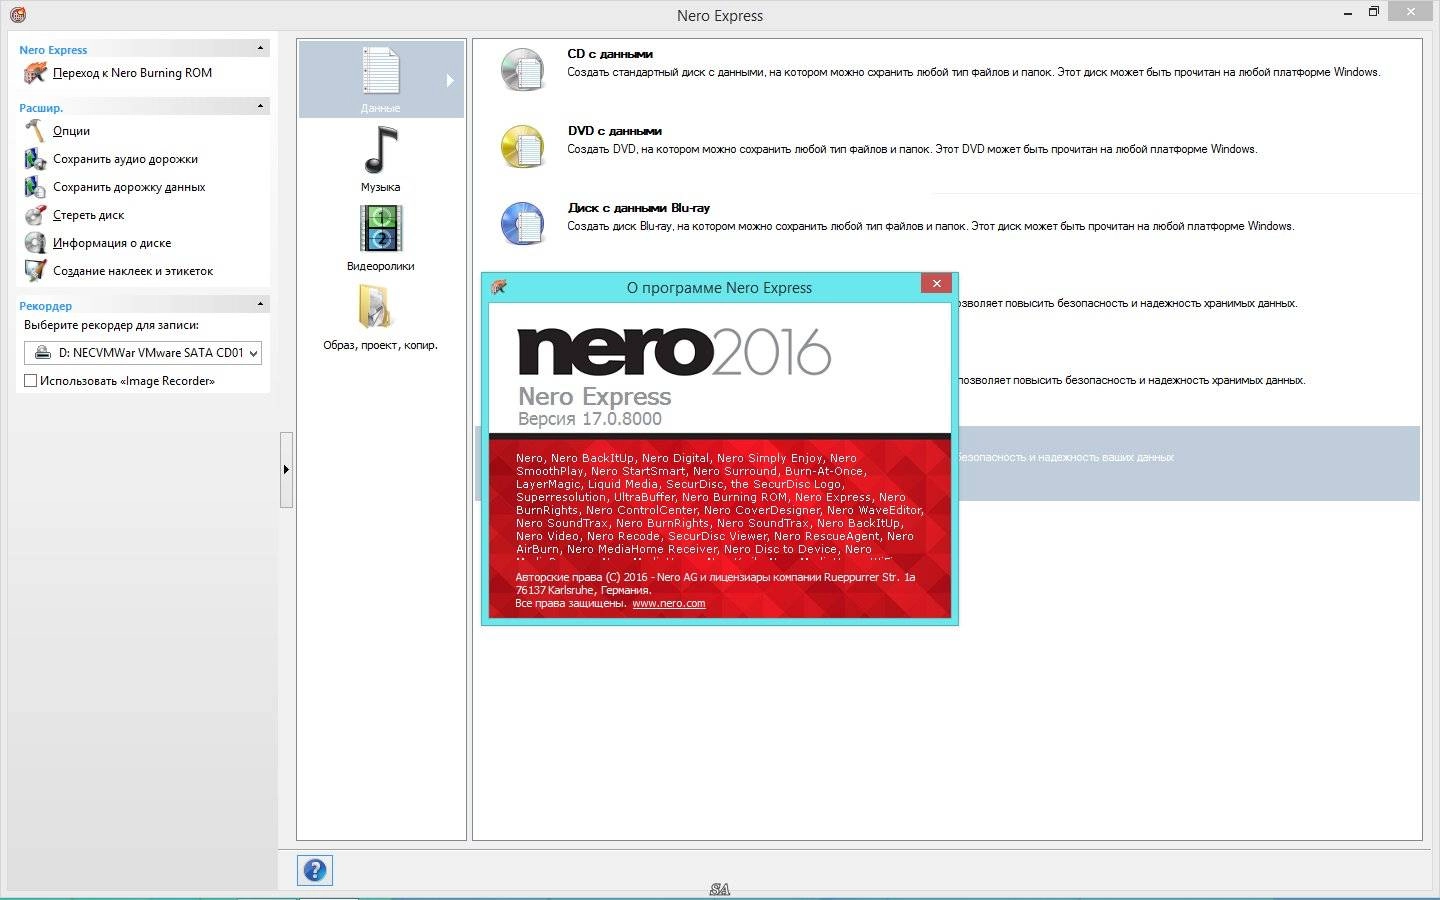This screenshot has height=900, width=1440.
Task: Visit the www.nero.com link
Action: pyautogui.click(x=669, y=603)
